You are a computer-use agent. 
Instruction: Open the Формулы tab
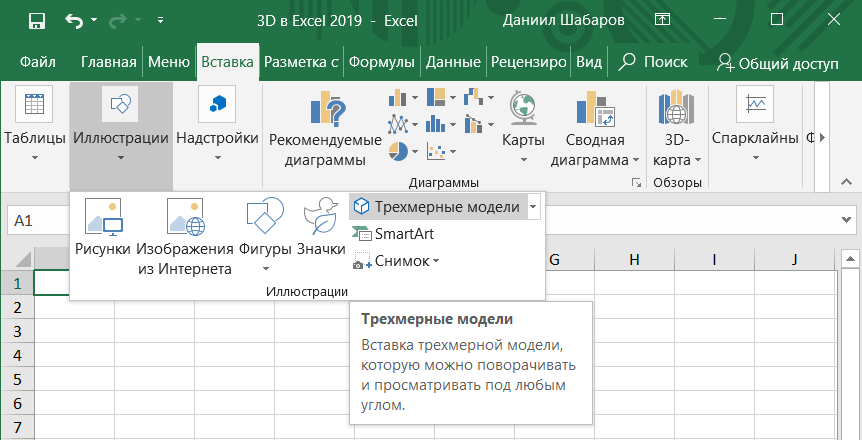382,62
